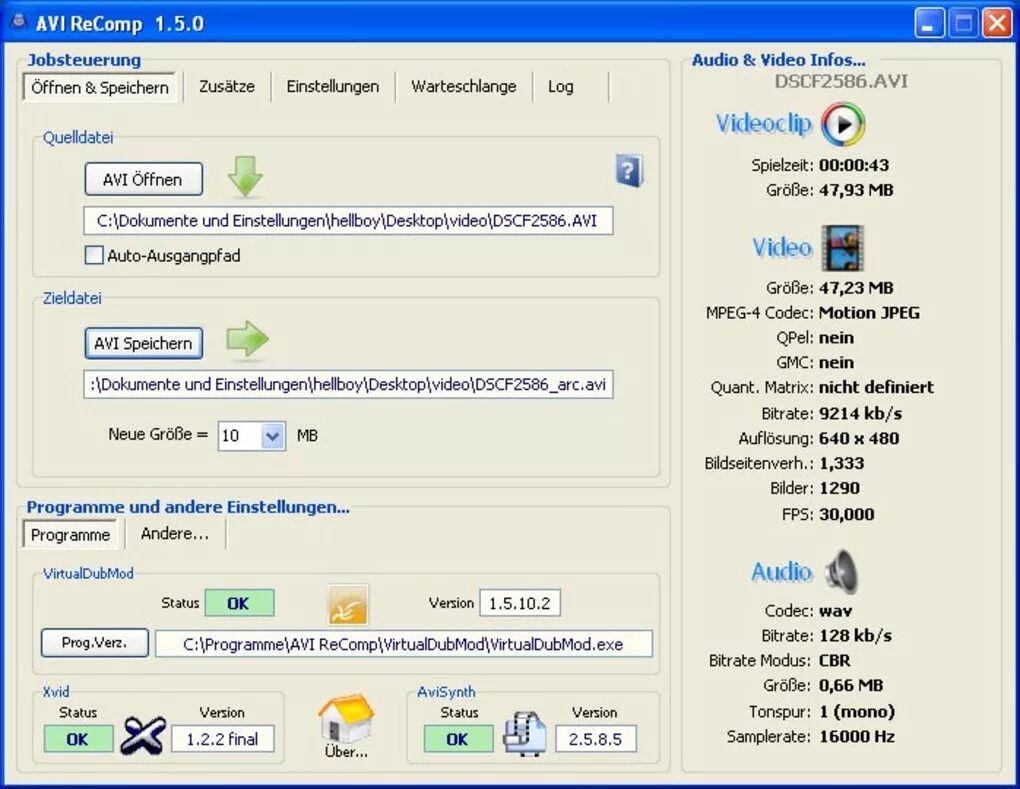Open the Log tab
Image resolution: width=1020 pixels, height=789 pixels.
[x=561, y=87]
